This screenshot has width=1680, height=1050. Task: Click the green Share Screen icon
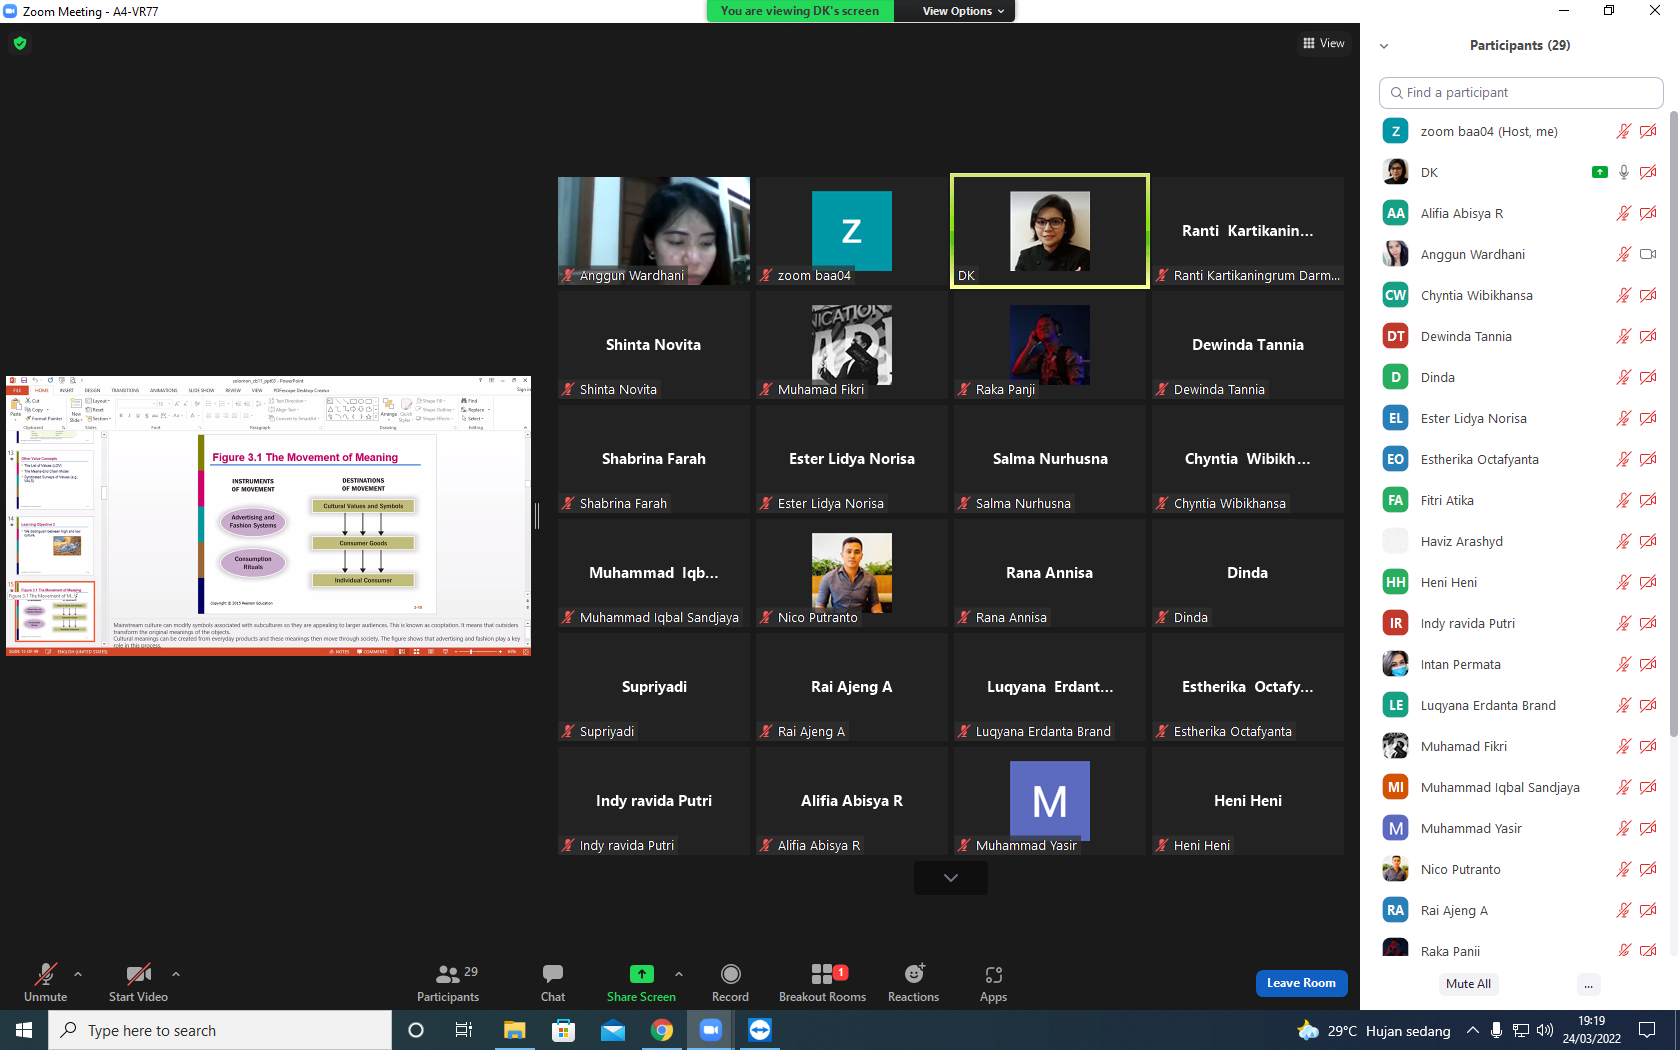coord(641,974)
